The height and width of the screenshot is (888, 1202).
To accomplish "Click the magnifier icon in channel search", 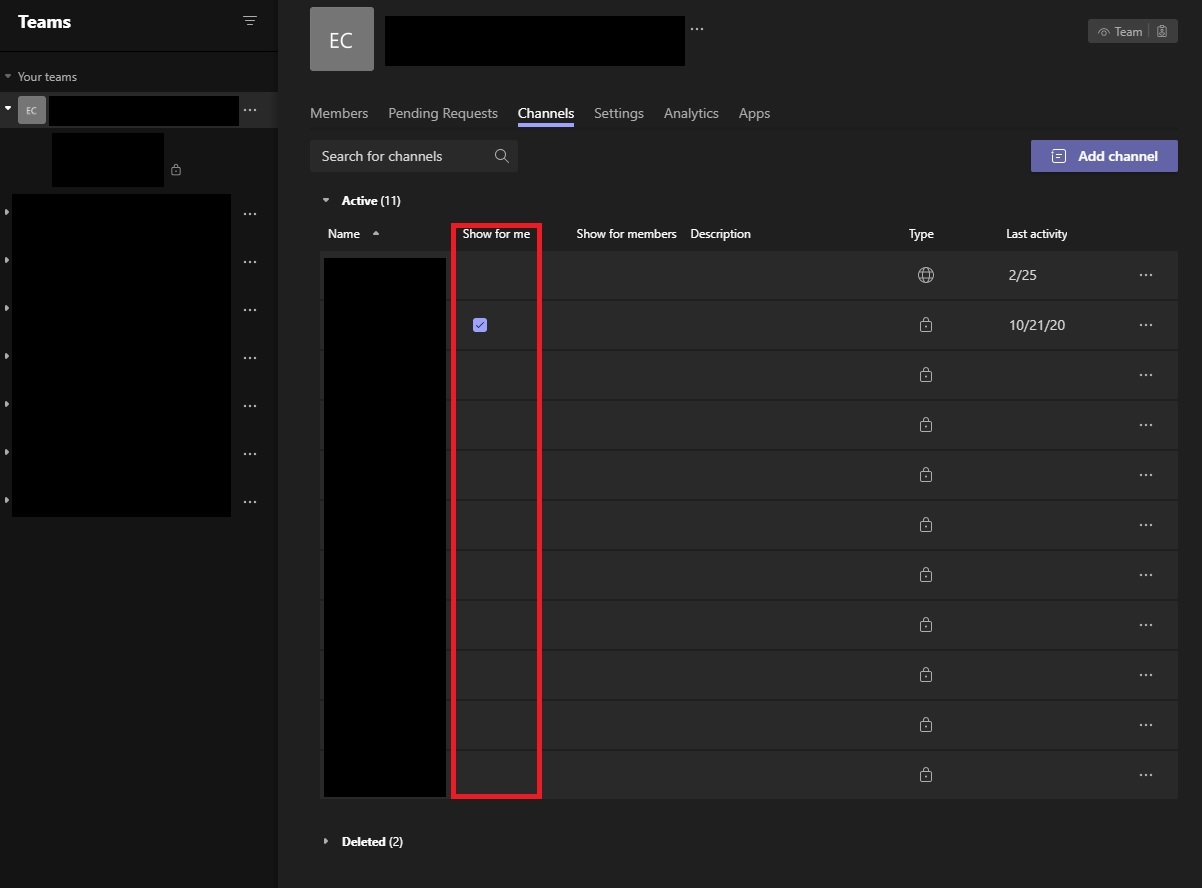I will tap(502, 156).
